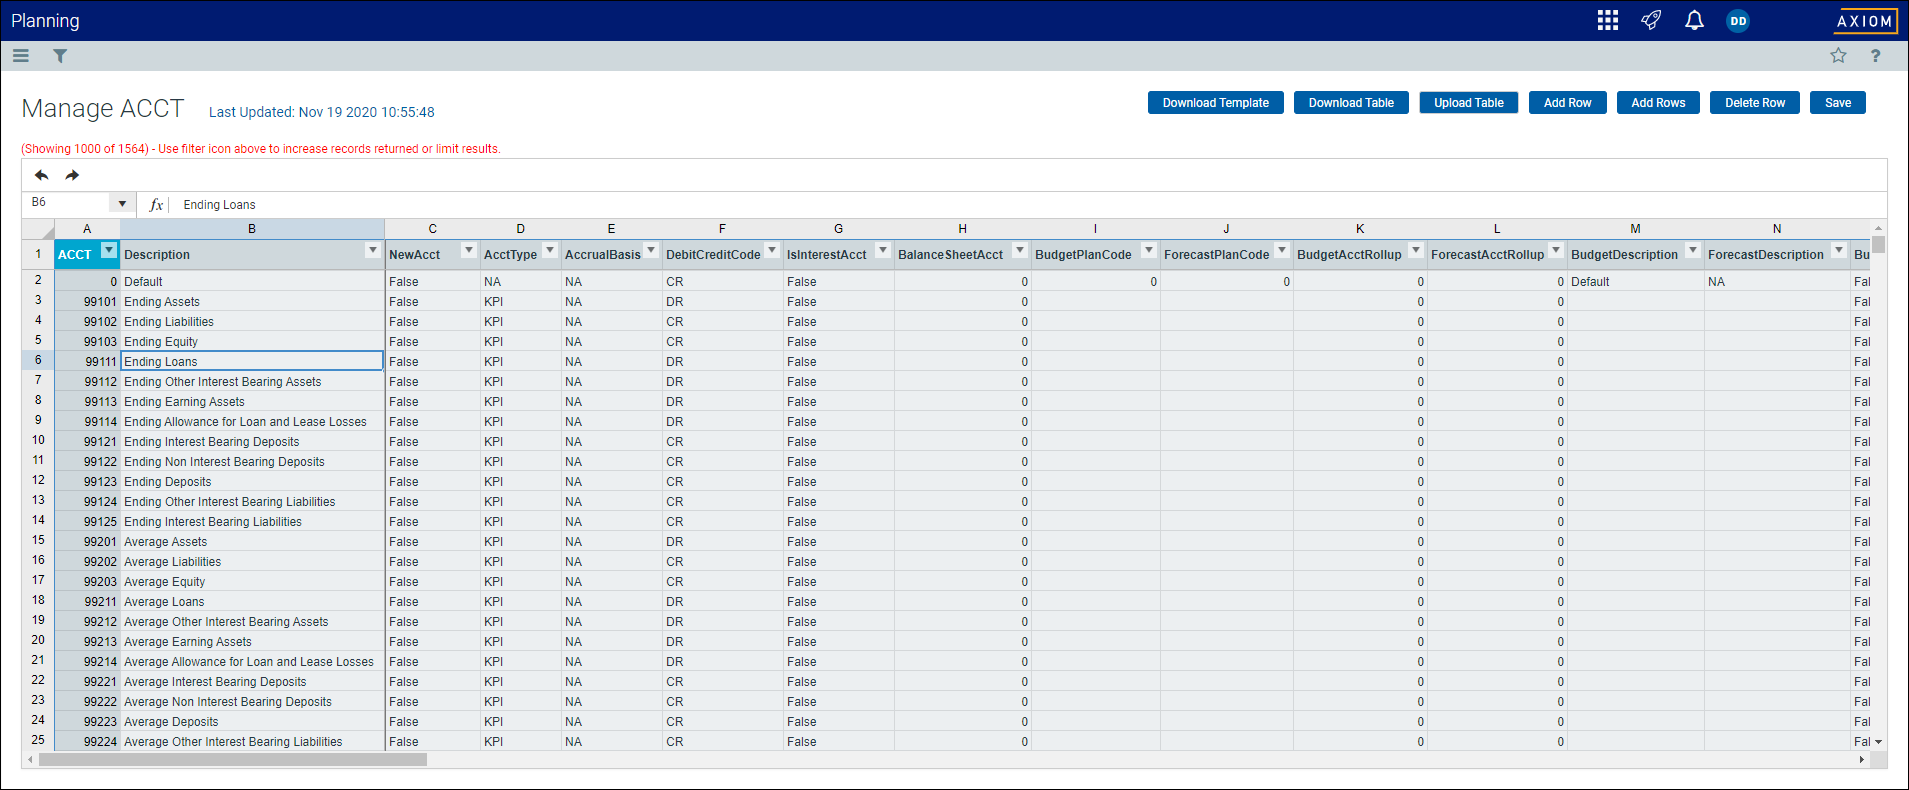
Task: Open AcctType column filter dropdown
Action: click(x=550, y=250)
